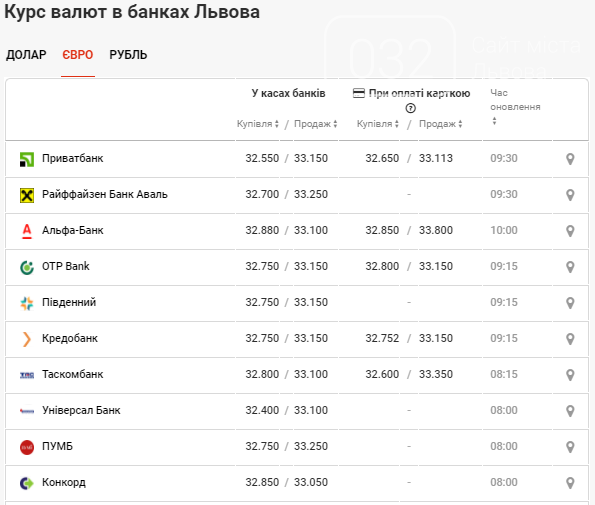The height and width of the screenshot is (505, 595).
Task: Sort by cash desk Купівля column
Action: 258,124
